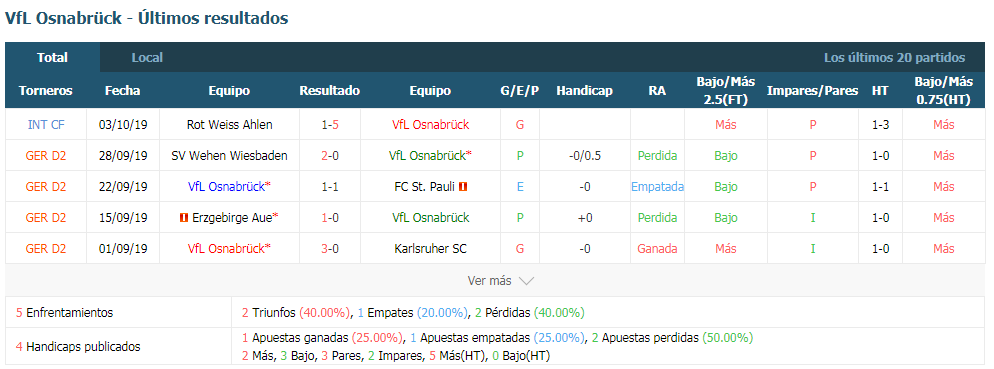Click the Handicap column header

(x=584, y=91)
